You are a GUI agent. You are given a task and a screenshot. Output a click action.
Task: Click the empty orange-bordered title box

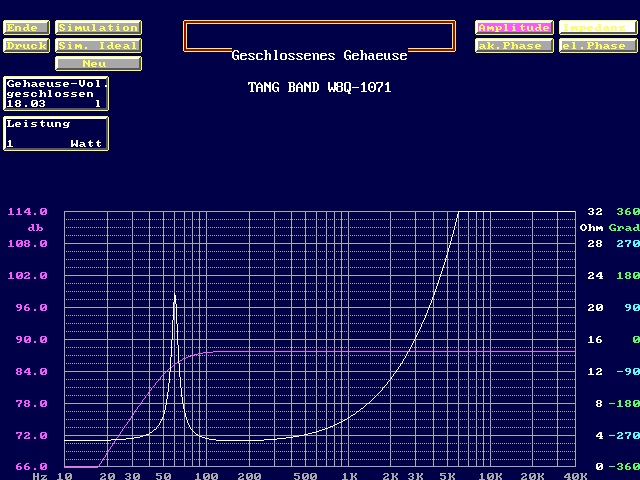[319, 33]
